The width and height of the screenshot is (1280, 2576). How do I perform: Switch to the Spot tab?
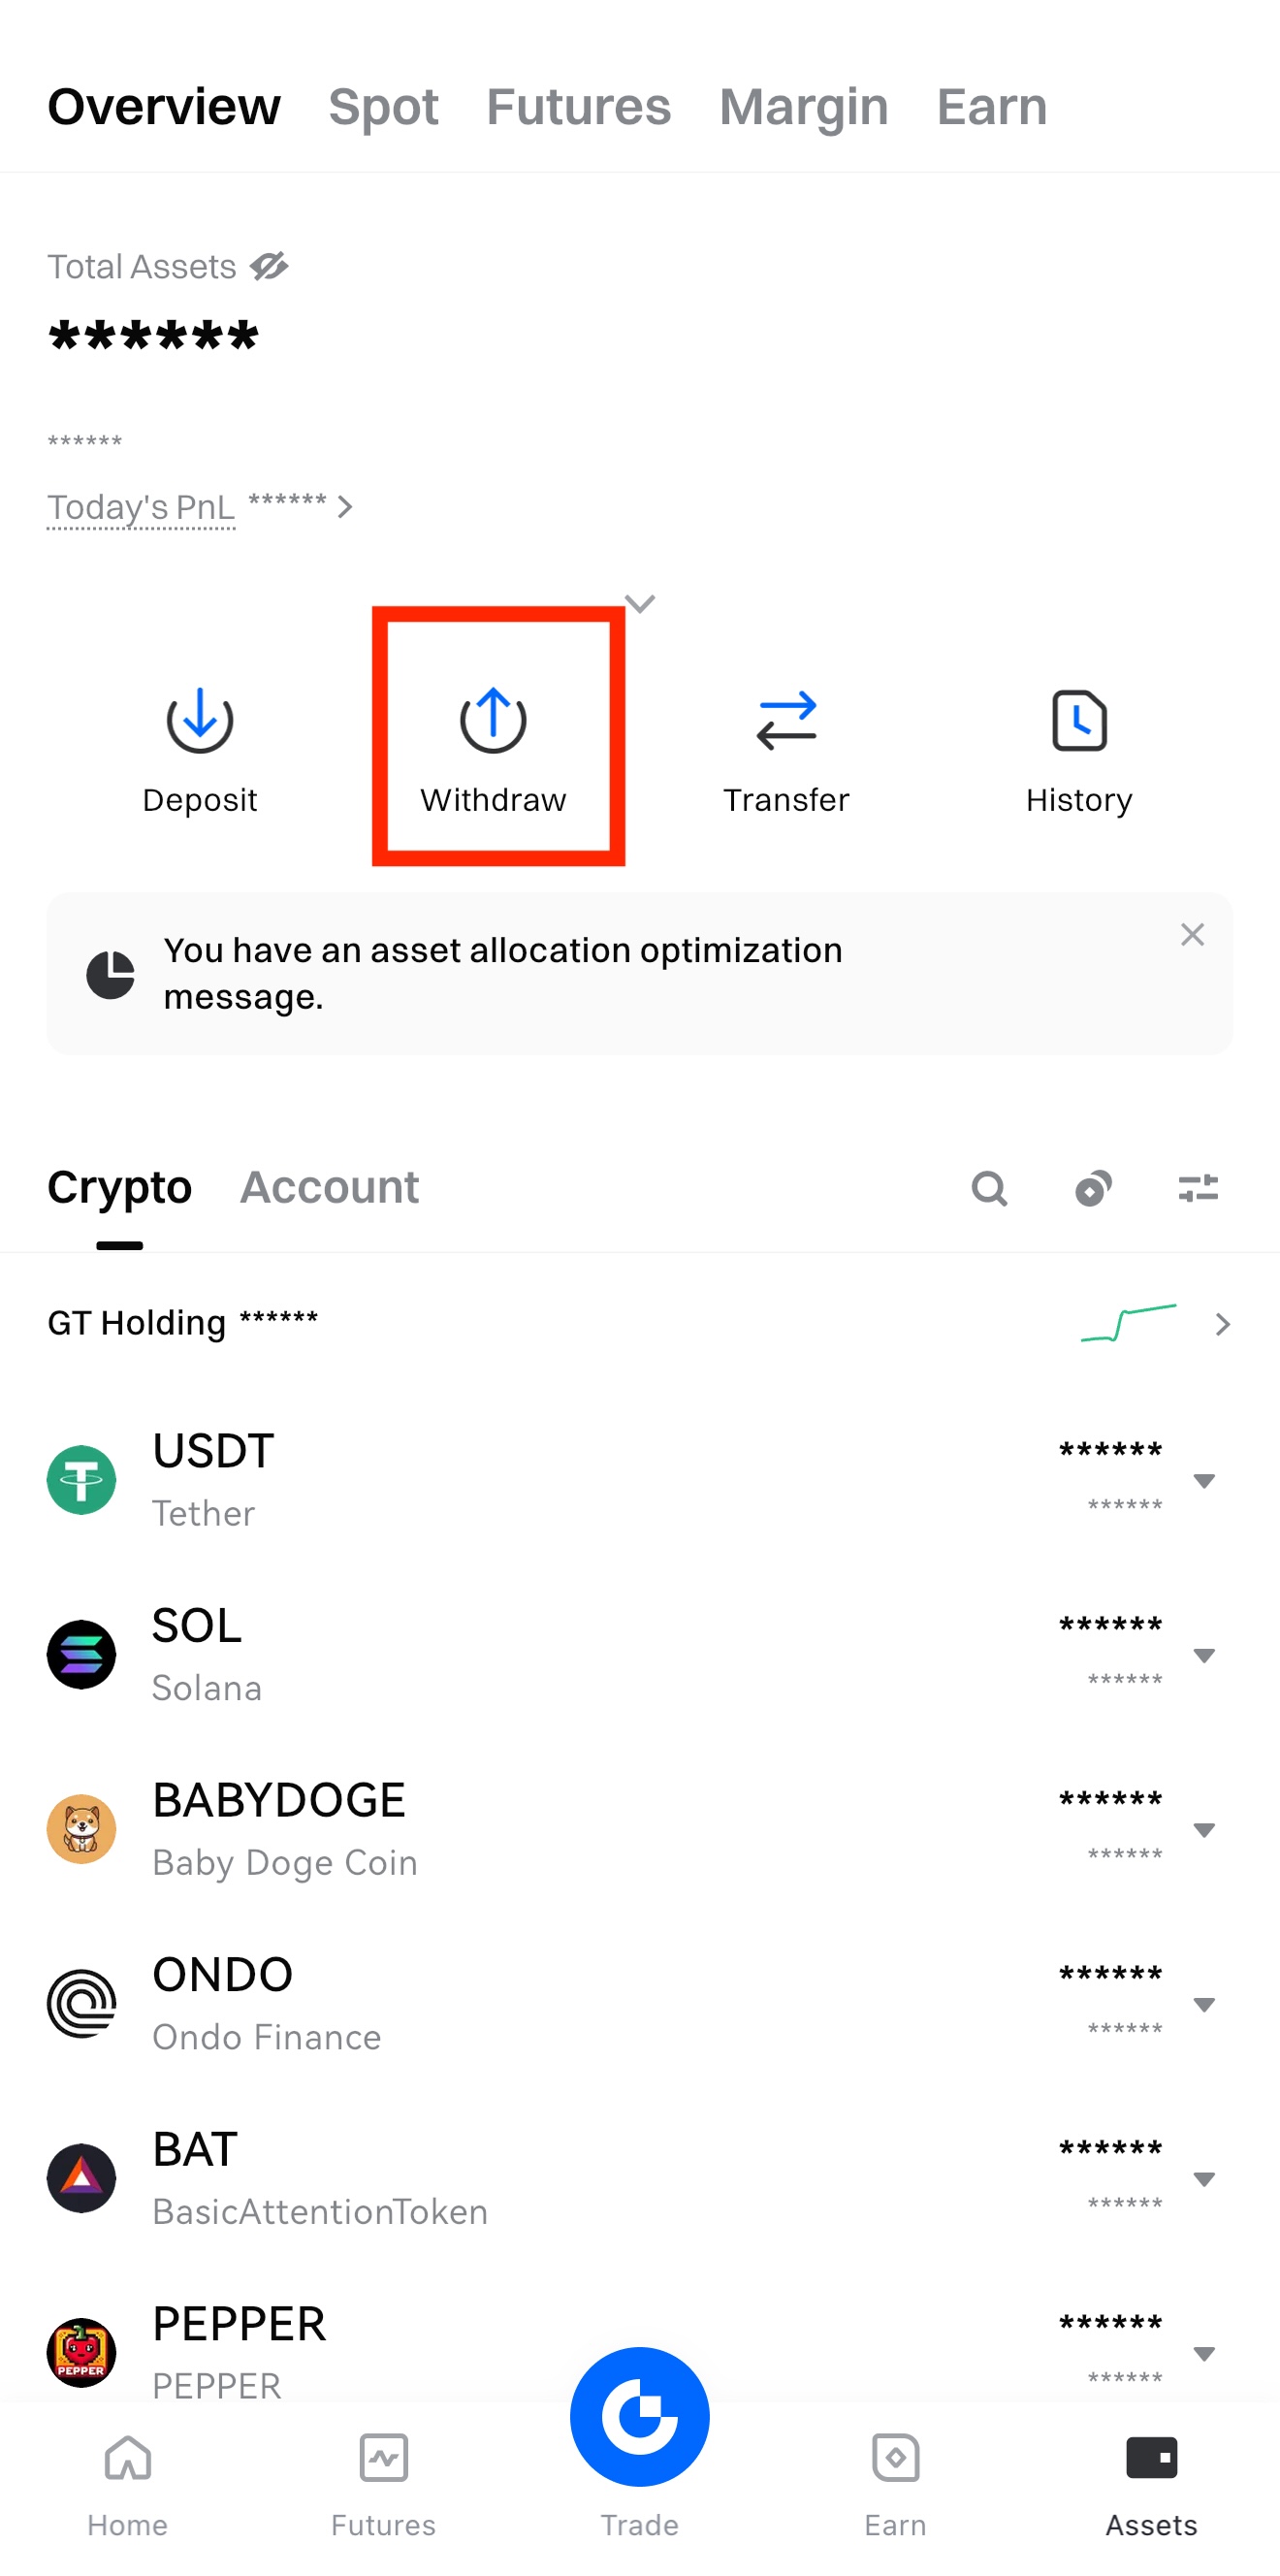(x=383, y=107)
